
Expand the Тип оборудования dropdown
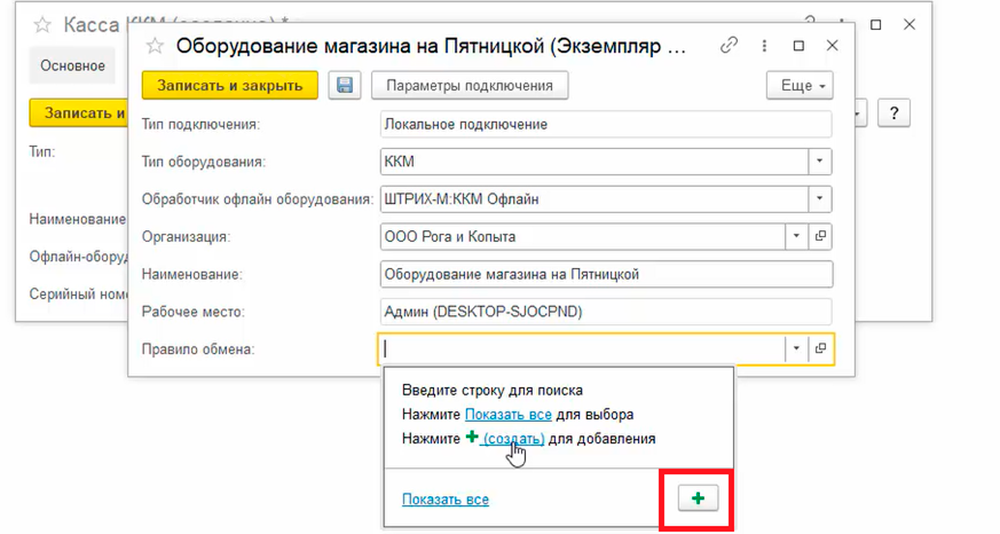pos(820,161)
